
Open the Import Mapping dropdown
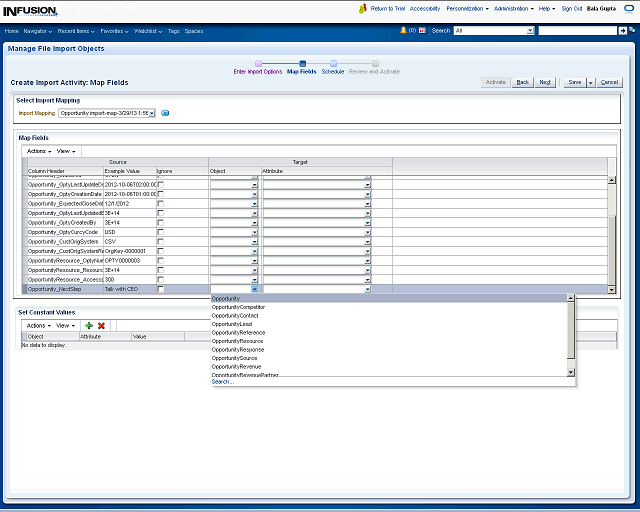[x=152, y=113]
